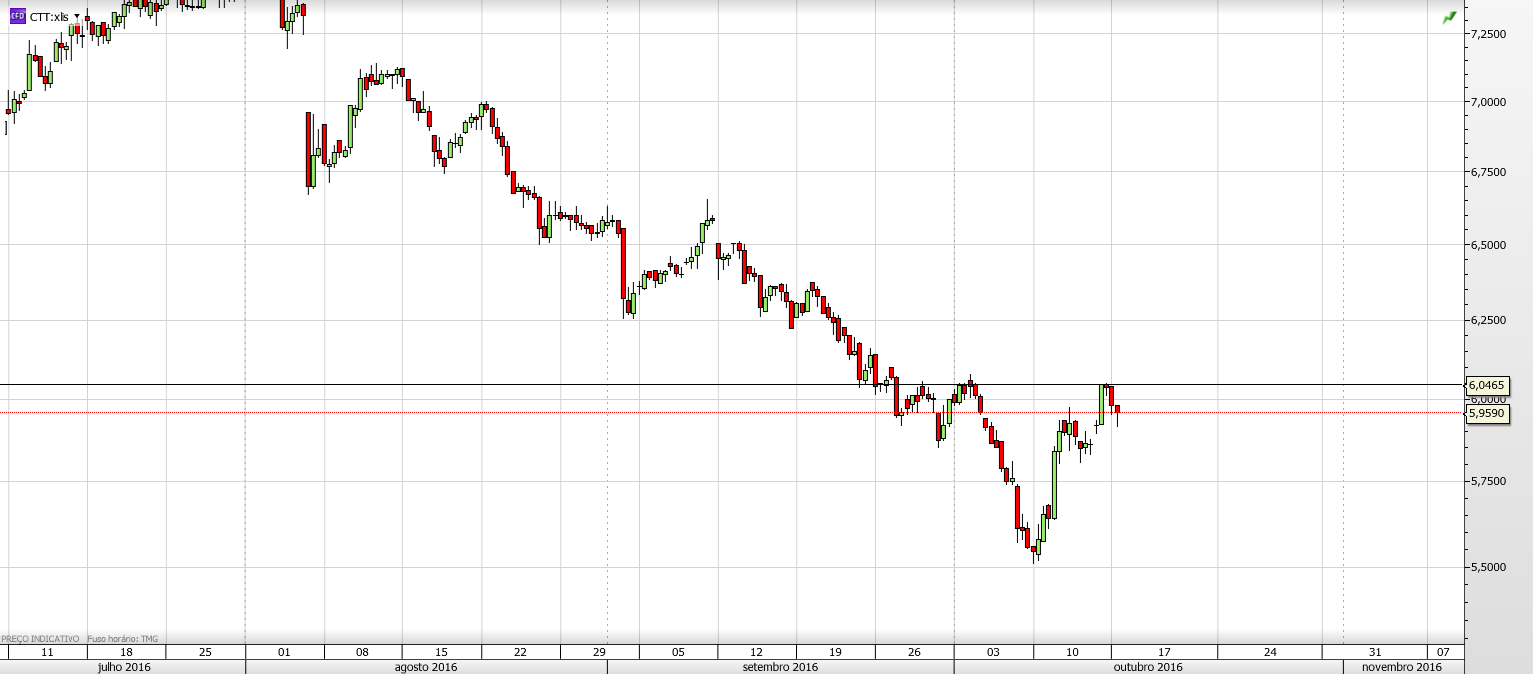This screenshot has height=674, width=1533.
Task: Click the date label 10 on time axis
Action: click(1072, 652)
